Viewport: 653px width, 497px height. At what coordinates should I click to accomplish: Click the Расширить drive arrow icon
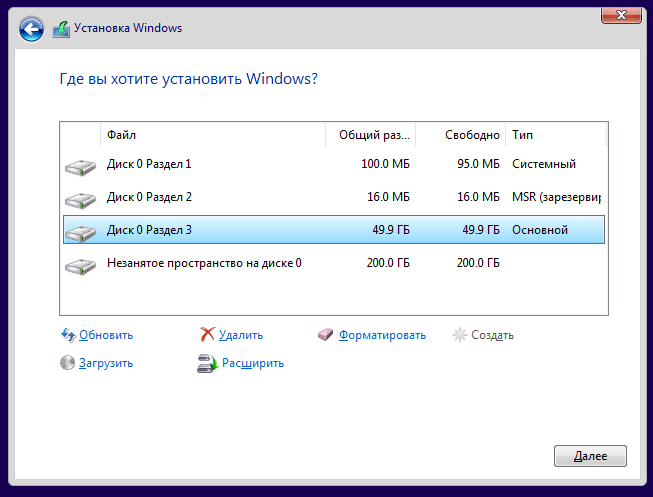(207, 363)
